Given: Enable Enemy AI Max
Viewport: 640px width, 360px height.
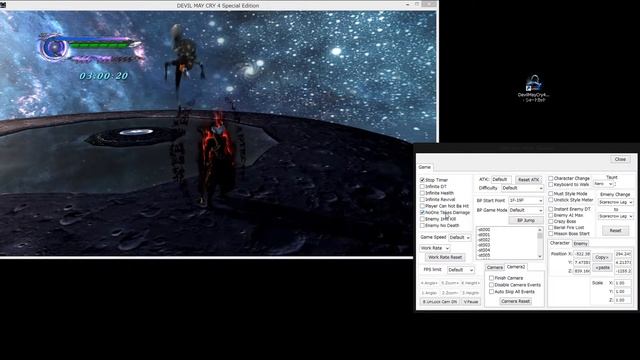Looking at the screenshot, I should click(x=551, y=215).
